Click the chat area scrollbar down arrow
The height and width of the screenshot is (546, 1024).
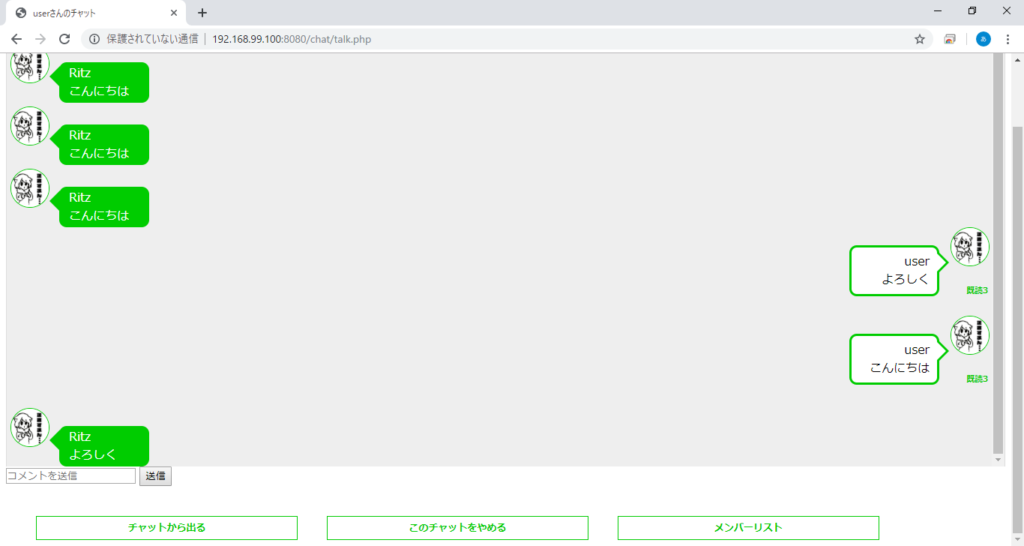997,459
